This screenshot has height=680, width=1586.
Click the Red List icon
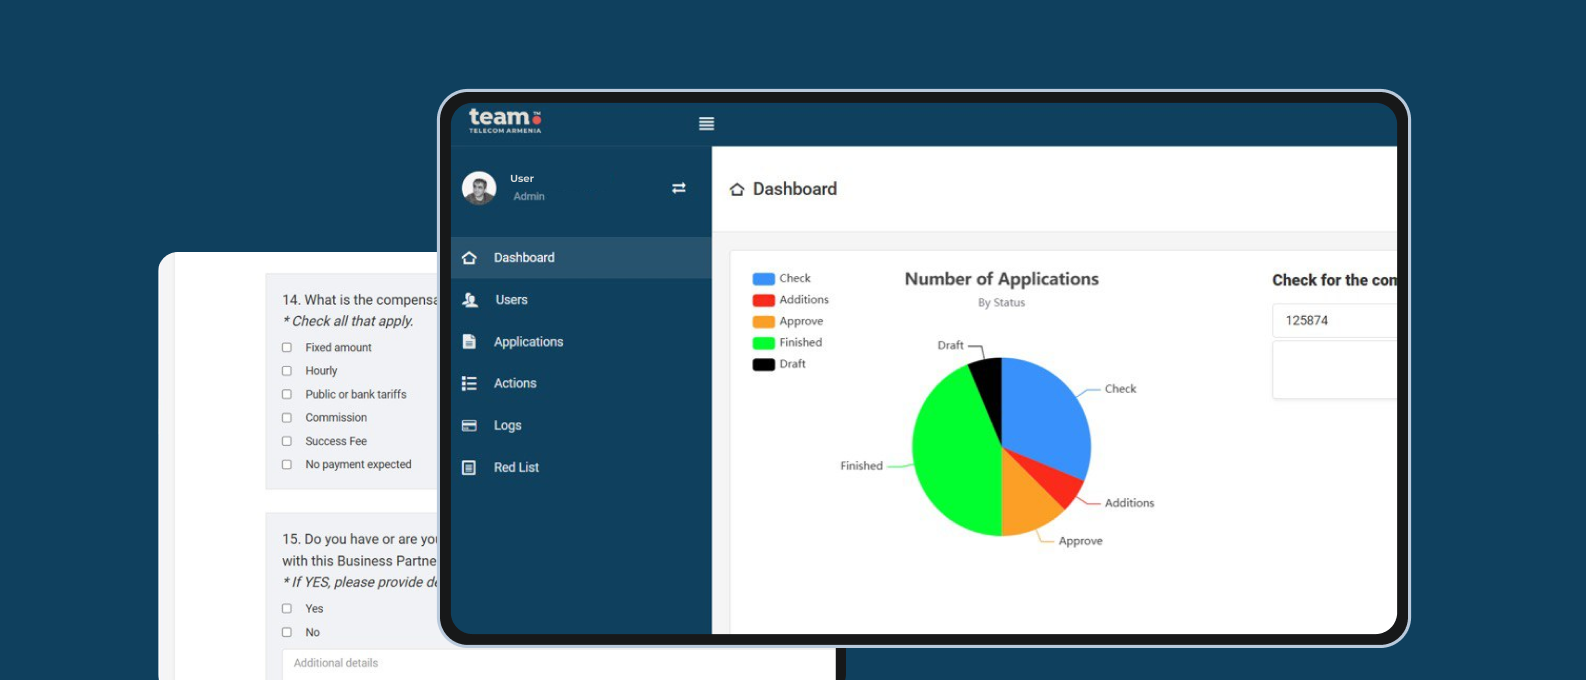tap(469, 468)
